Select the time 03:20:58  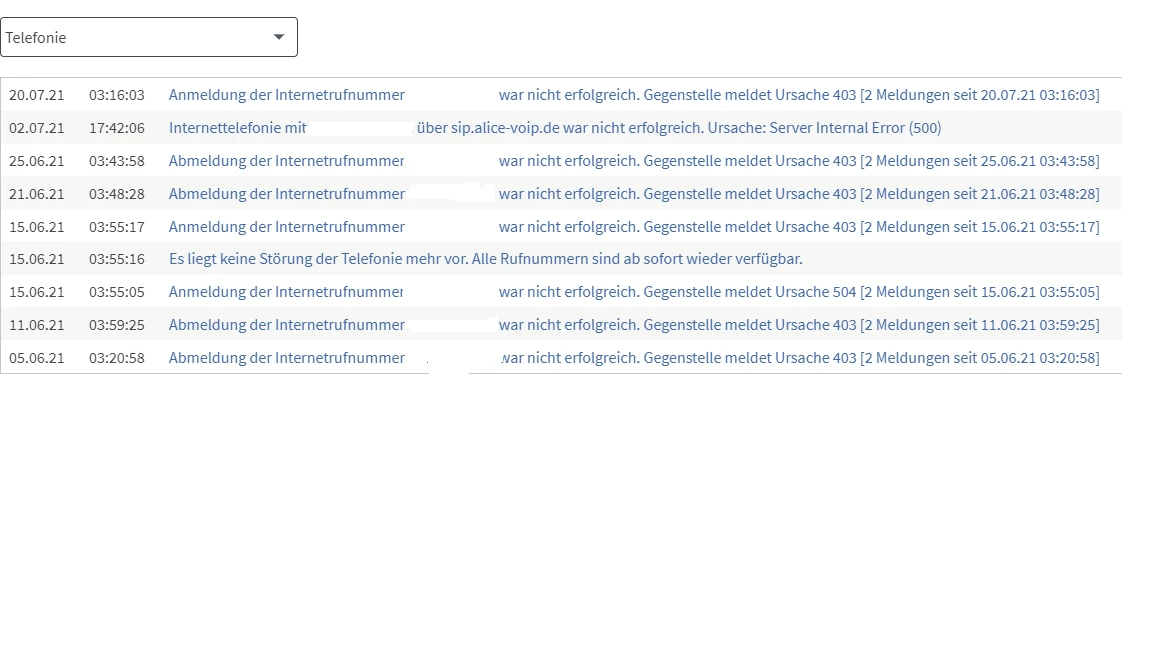[x=117, y=358]
